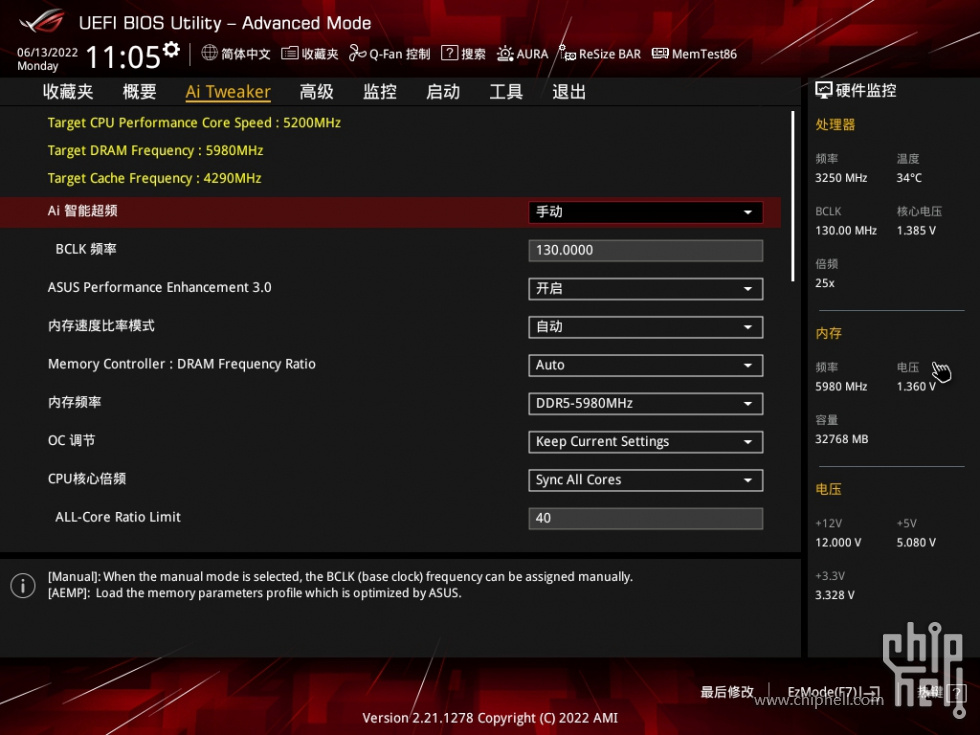Select the OC 调节 row label
The image size is (980, 735).
coord(71,441)
